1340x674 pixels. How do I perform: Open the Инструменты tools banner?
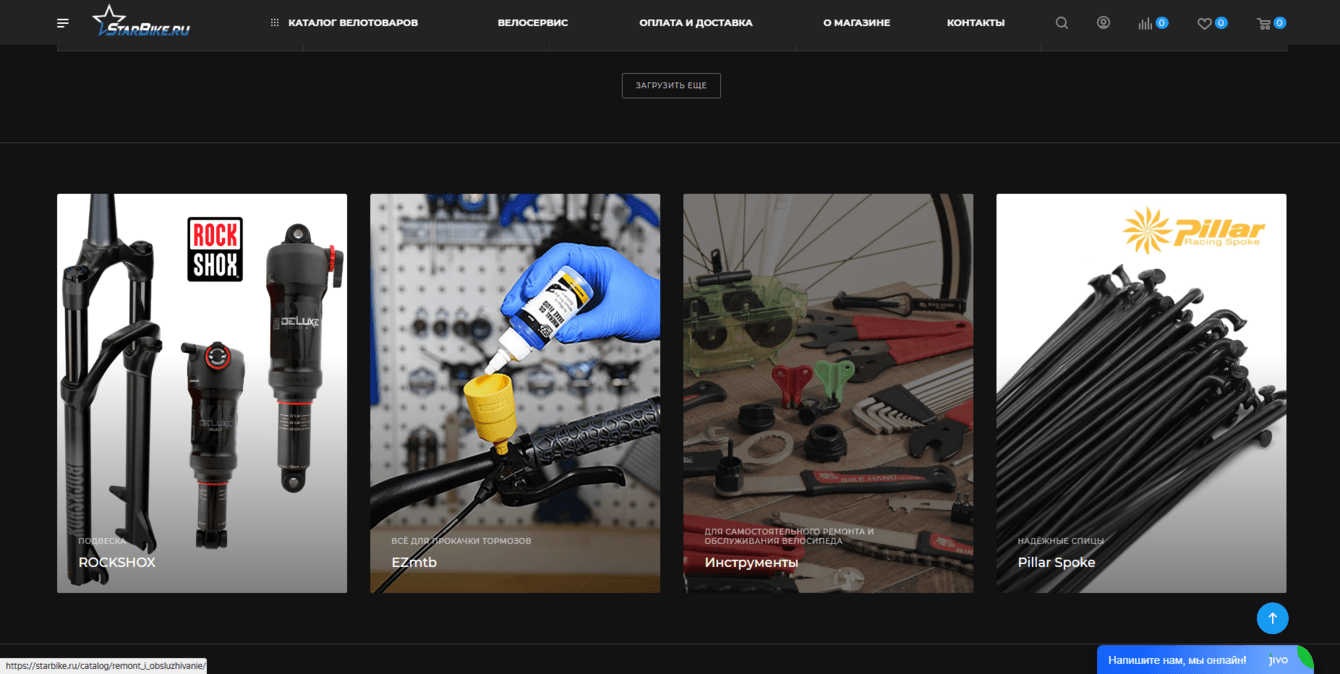pyautogui.click(x=828, y=393)
